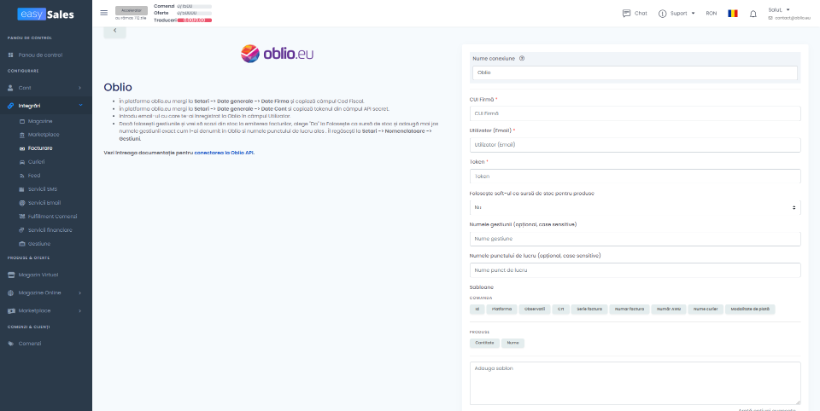Click the Marketplace icon under Integrări

(x=22, y=135)
